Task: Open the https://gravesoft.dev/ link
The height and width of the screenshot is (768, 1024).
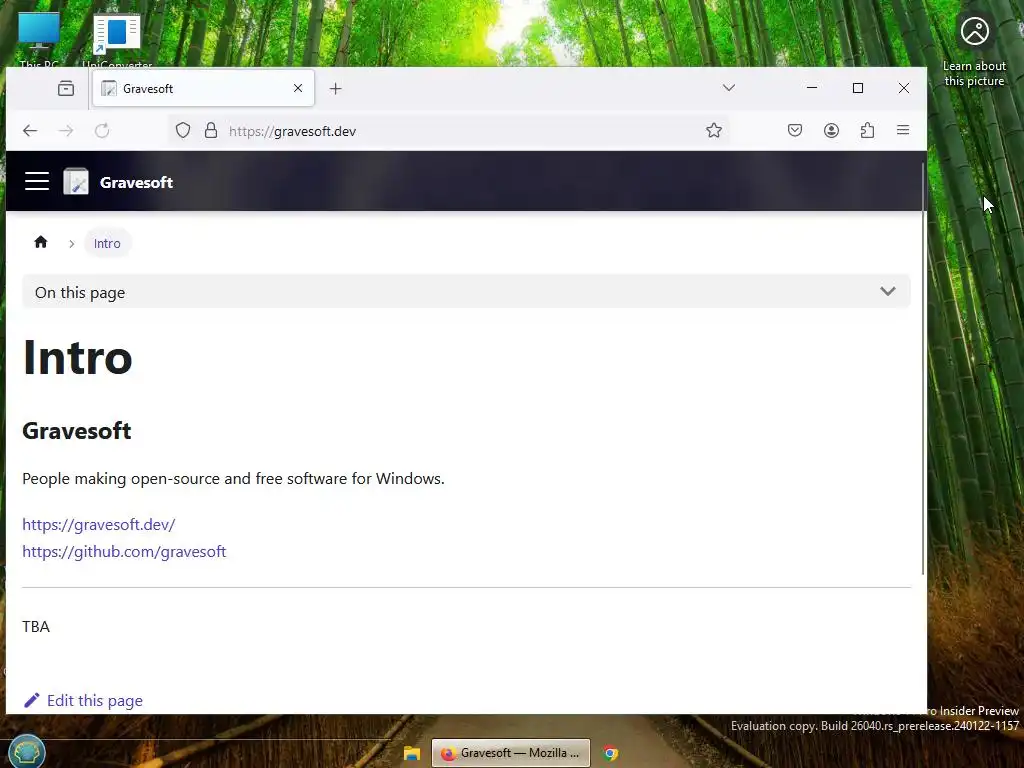Action: [99, 524]
